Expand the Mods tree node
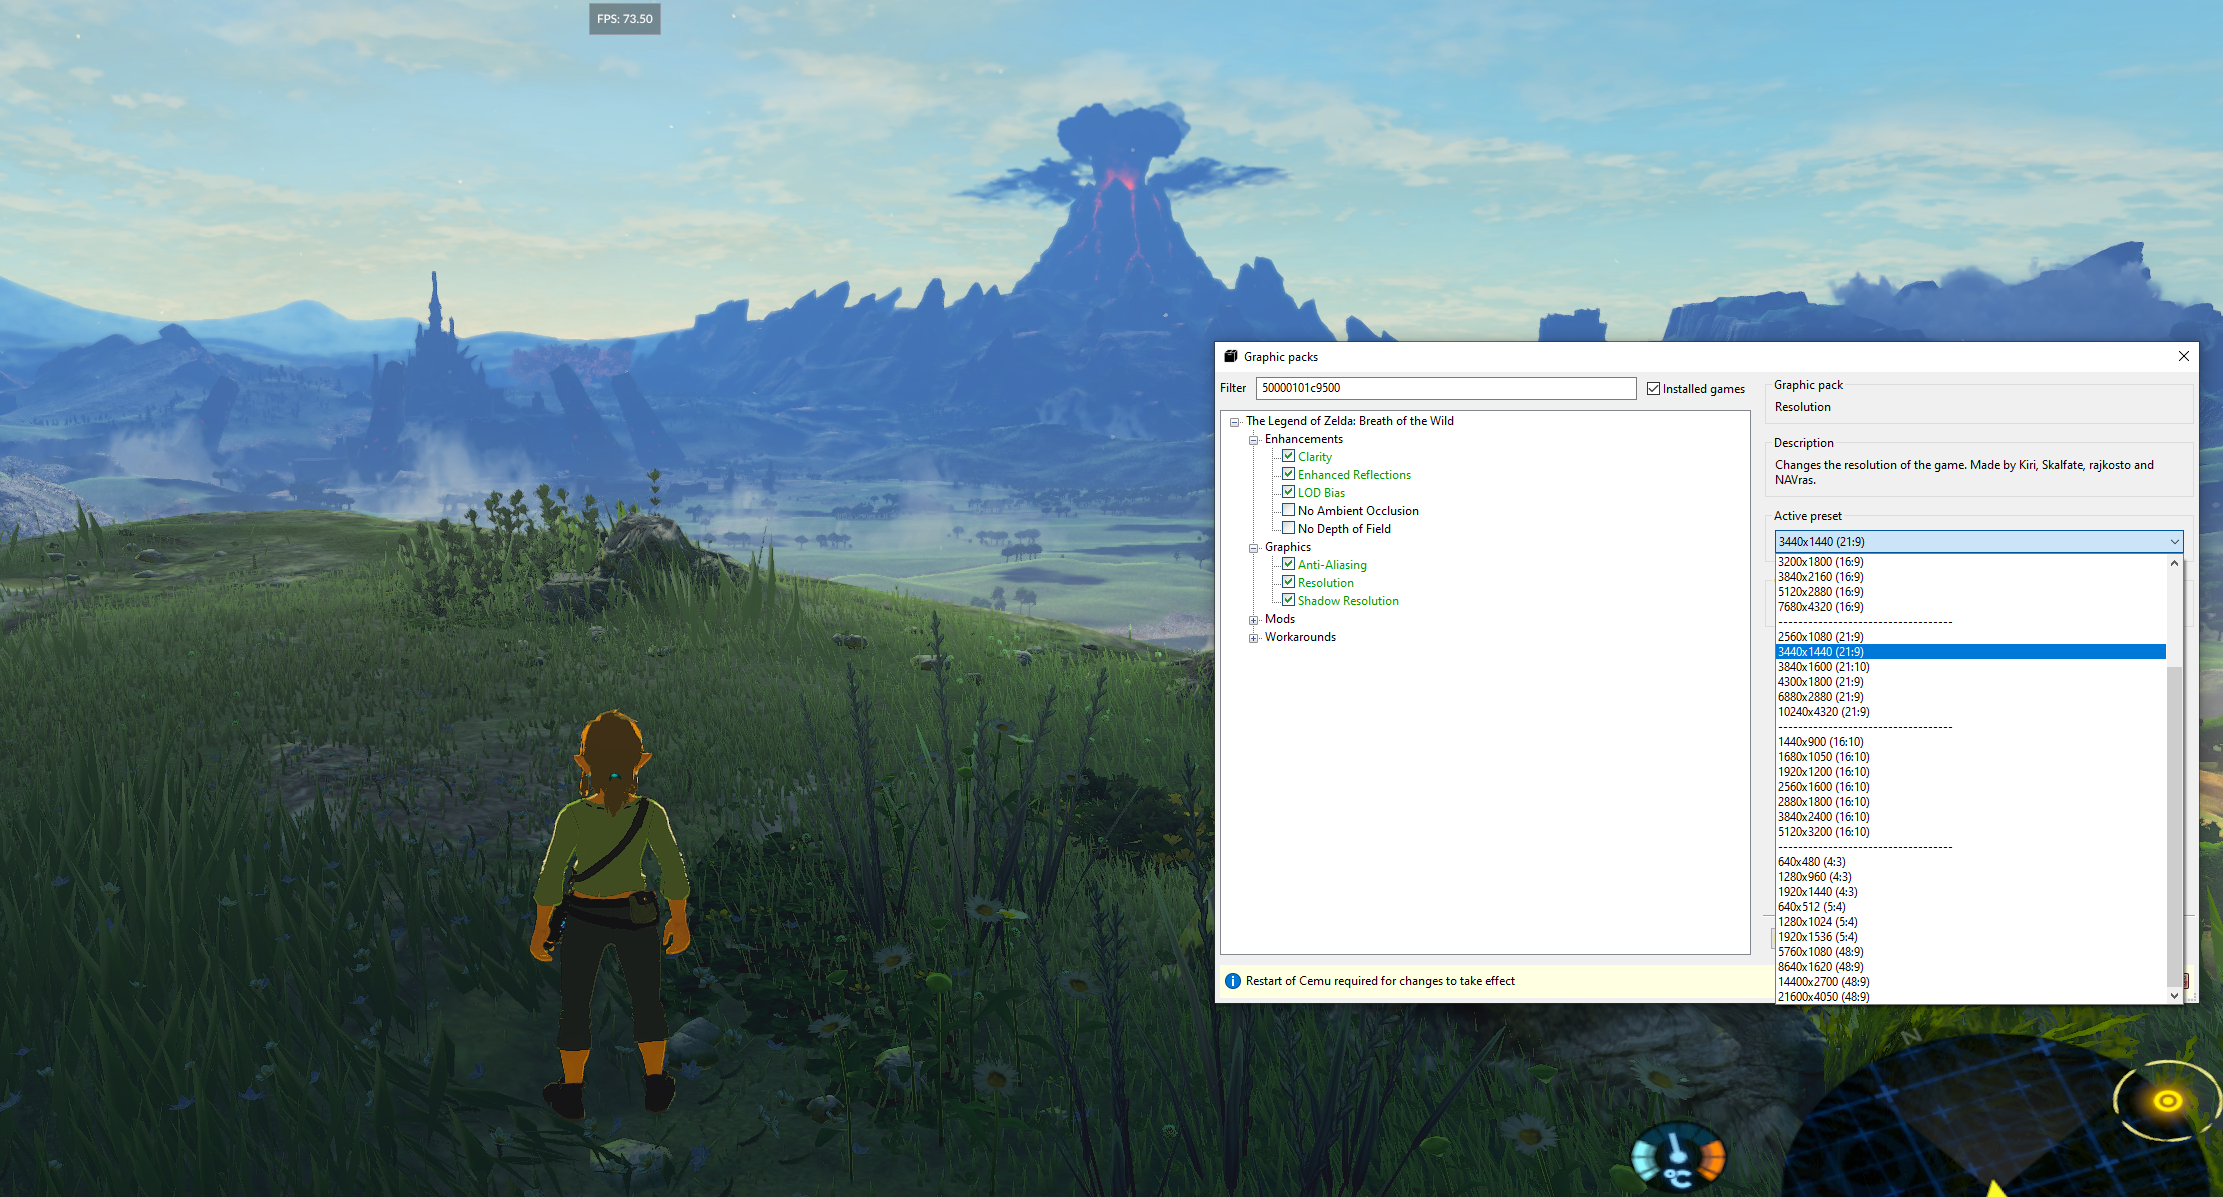The image size is (2223, 1197). (x=1253, y=620)
